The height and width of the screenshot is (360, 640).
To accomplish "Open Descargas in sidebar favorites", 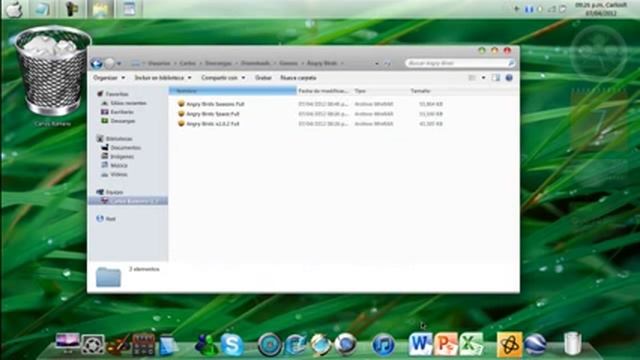I will click(x=122, y=121).
